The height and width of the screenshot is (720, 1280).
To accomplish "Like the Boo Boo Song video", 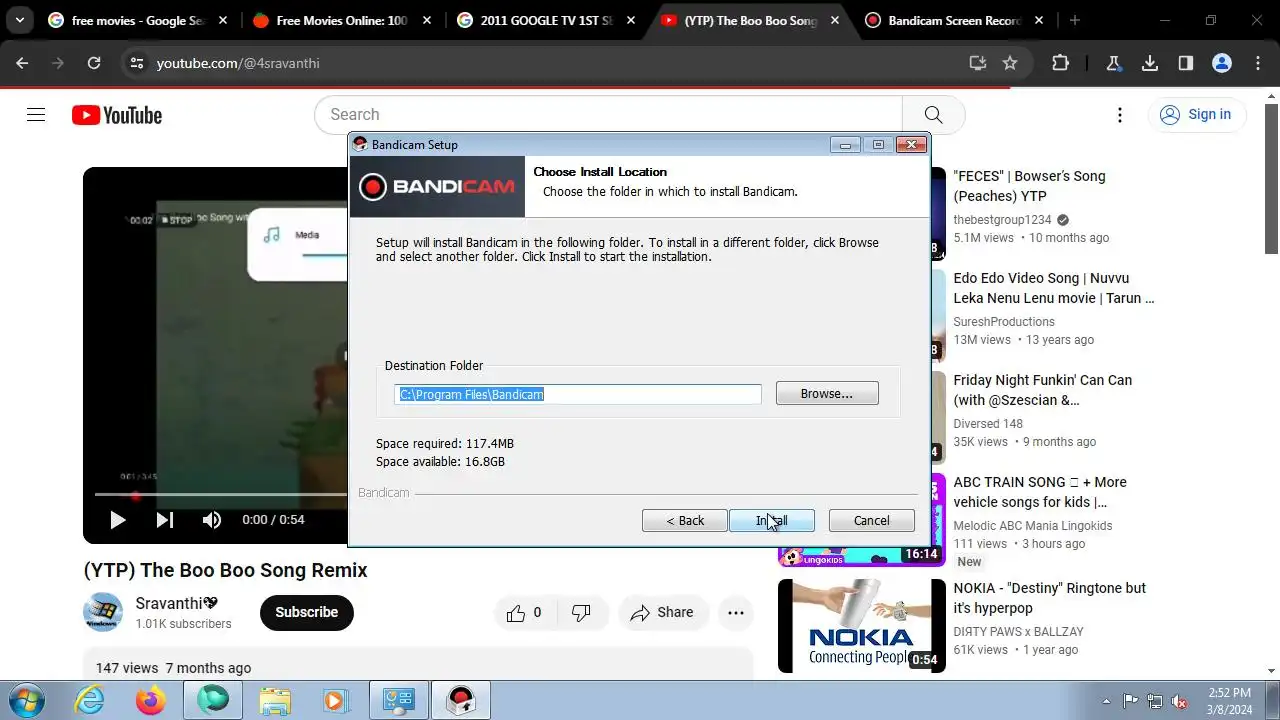I will (x=524, y=613).
